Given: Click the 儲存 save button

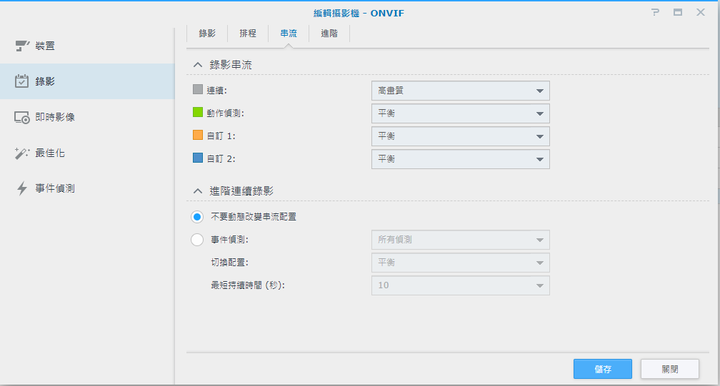Looking at the screenshot, I should 602,369.
